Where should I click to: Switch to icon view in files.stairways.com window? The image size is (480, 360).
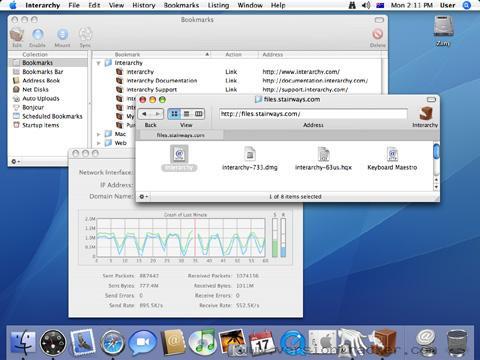[174, 114]
